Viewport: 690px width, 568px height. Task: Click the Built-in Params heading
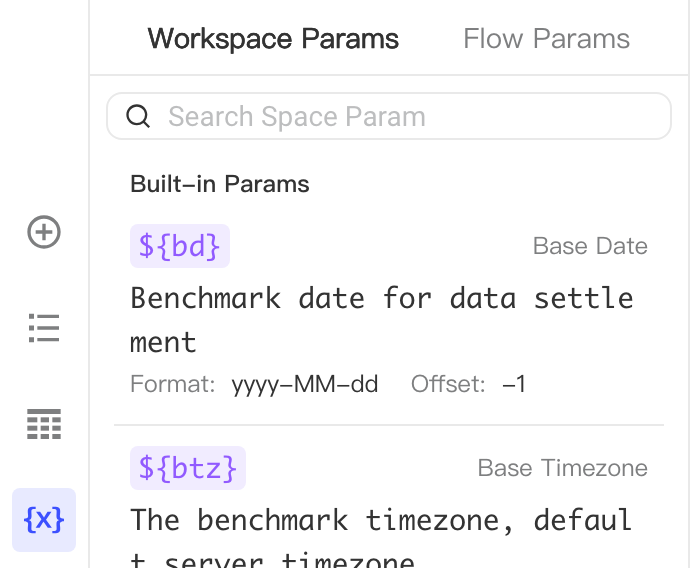point(220,184)
